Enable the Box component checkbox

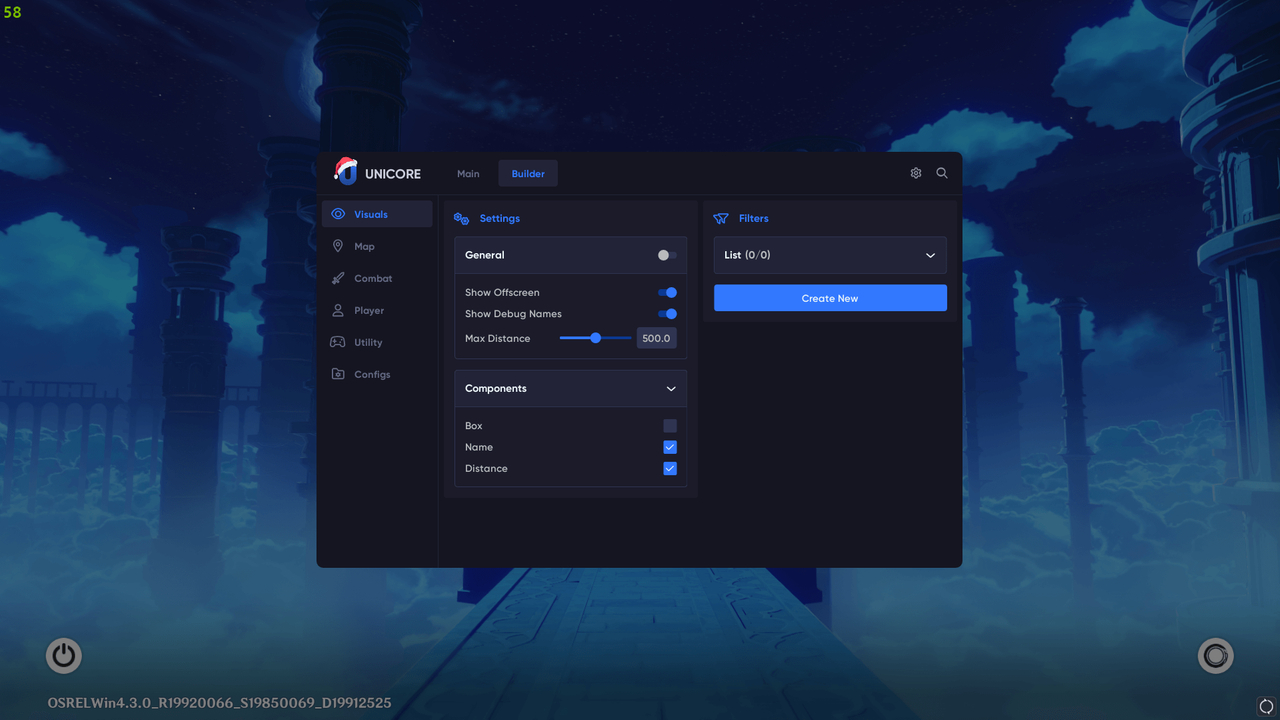[x=669, y=425]
